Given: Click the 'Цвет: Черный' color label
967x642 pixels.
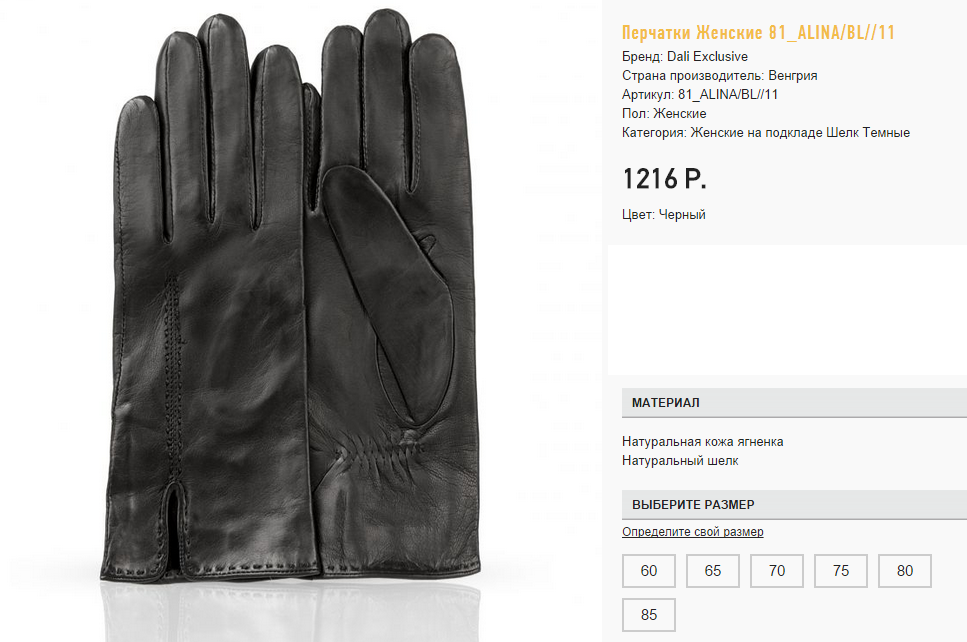Looking at the screenshot, I should [664, 214].
